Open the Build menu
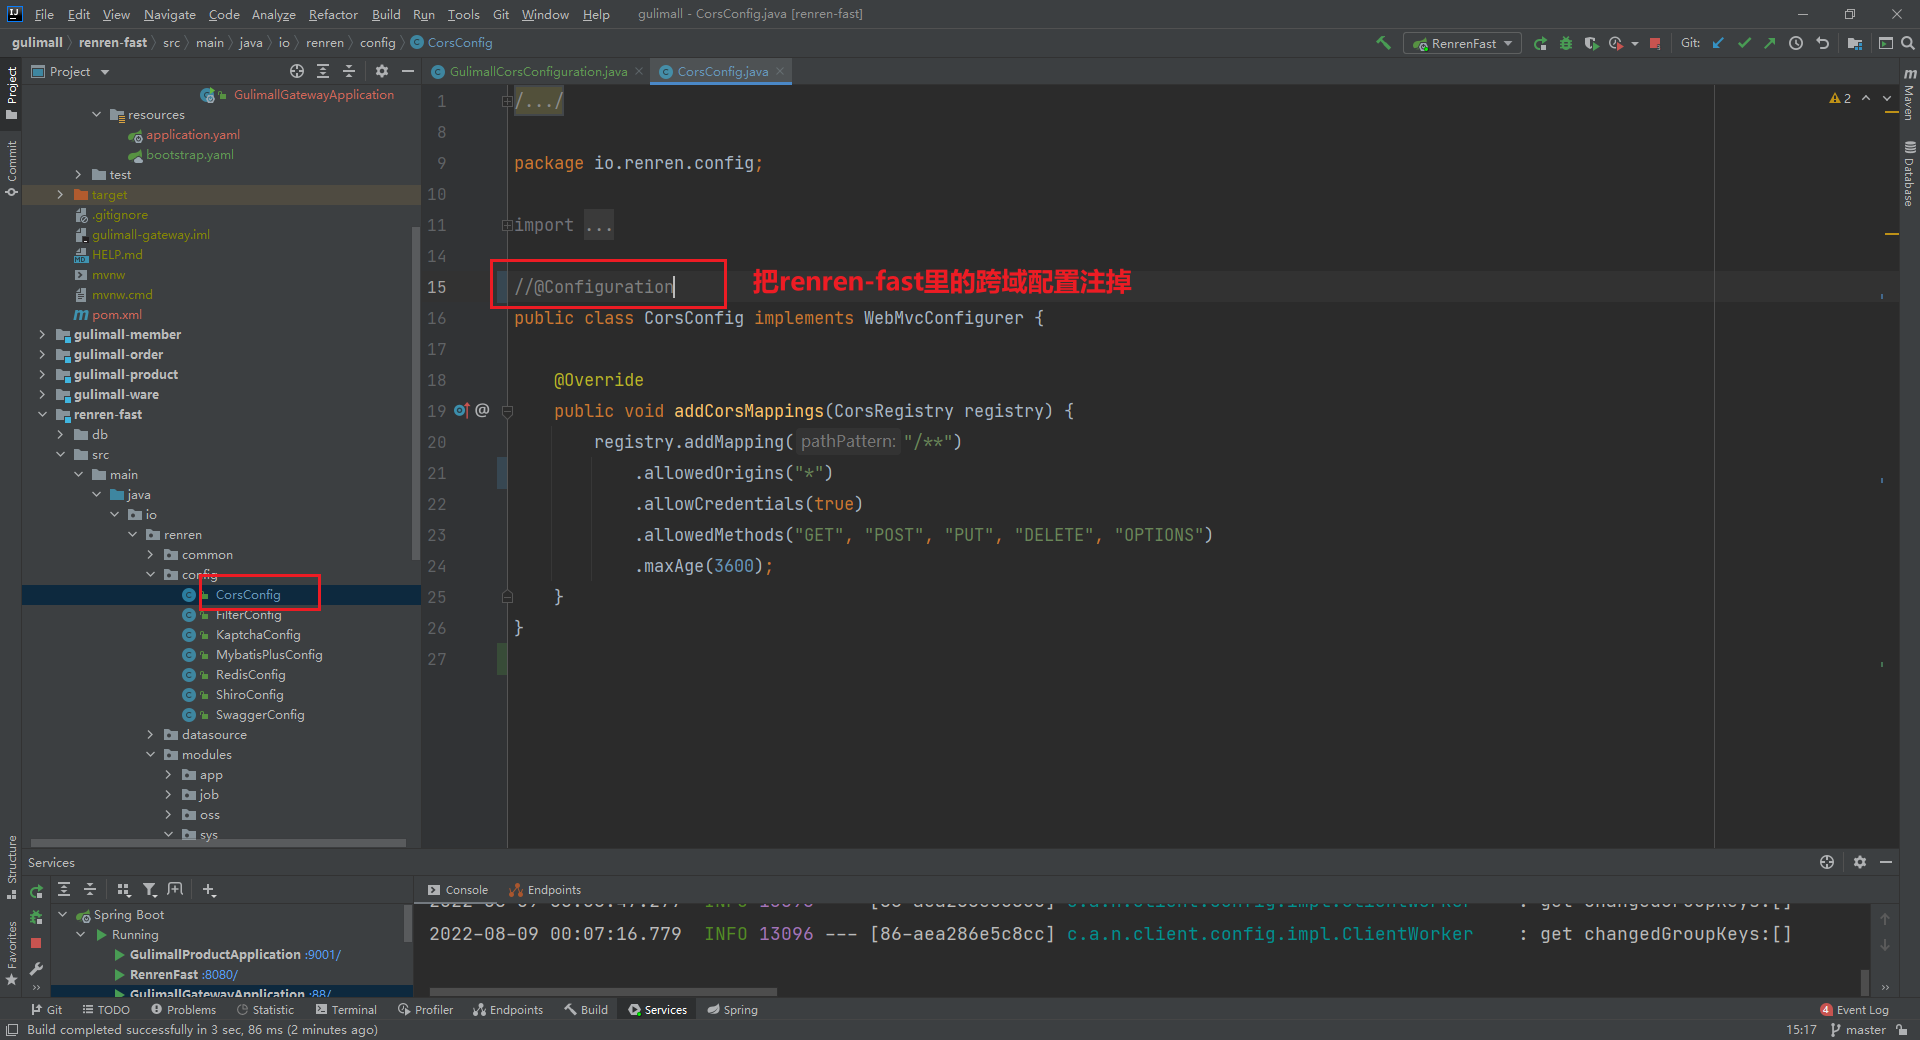 tap(386, 14)
